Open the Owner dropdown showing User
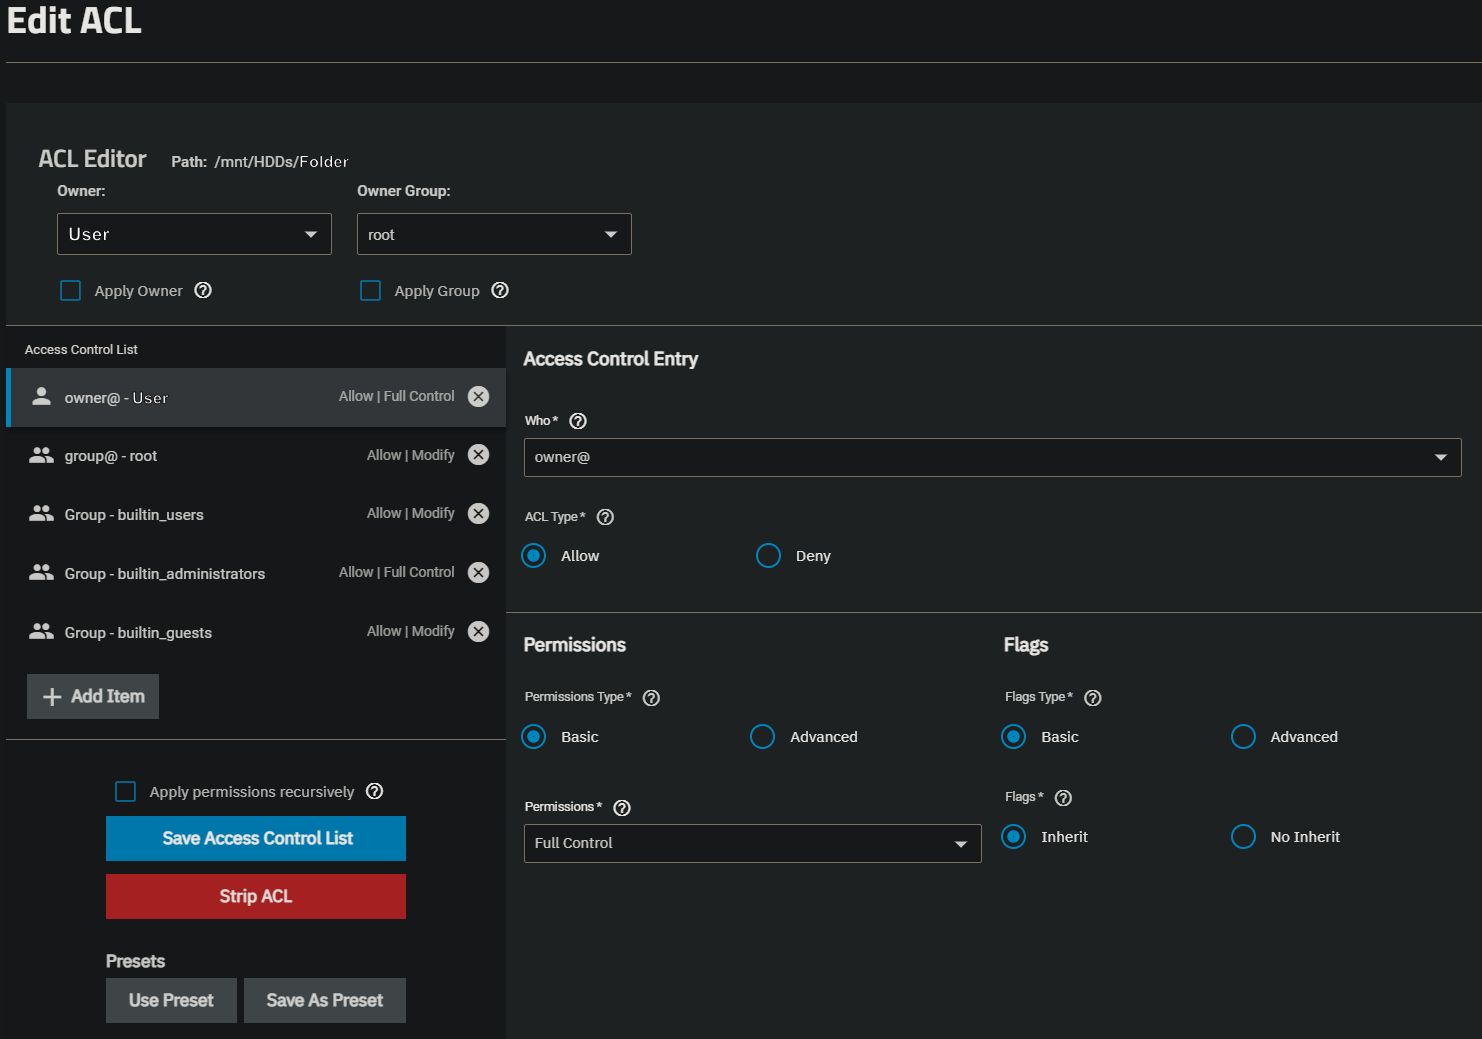 pos(194,234)
